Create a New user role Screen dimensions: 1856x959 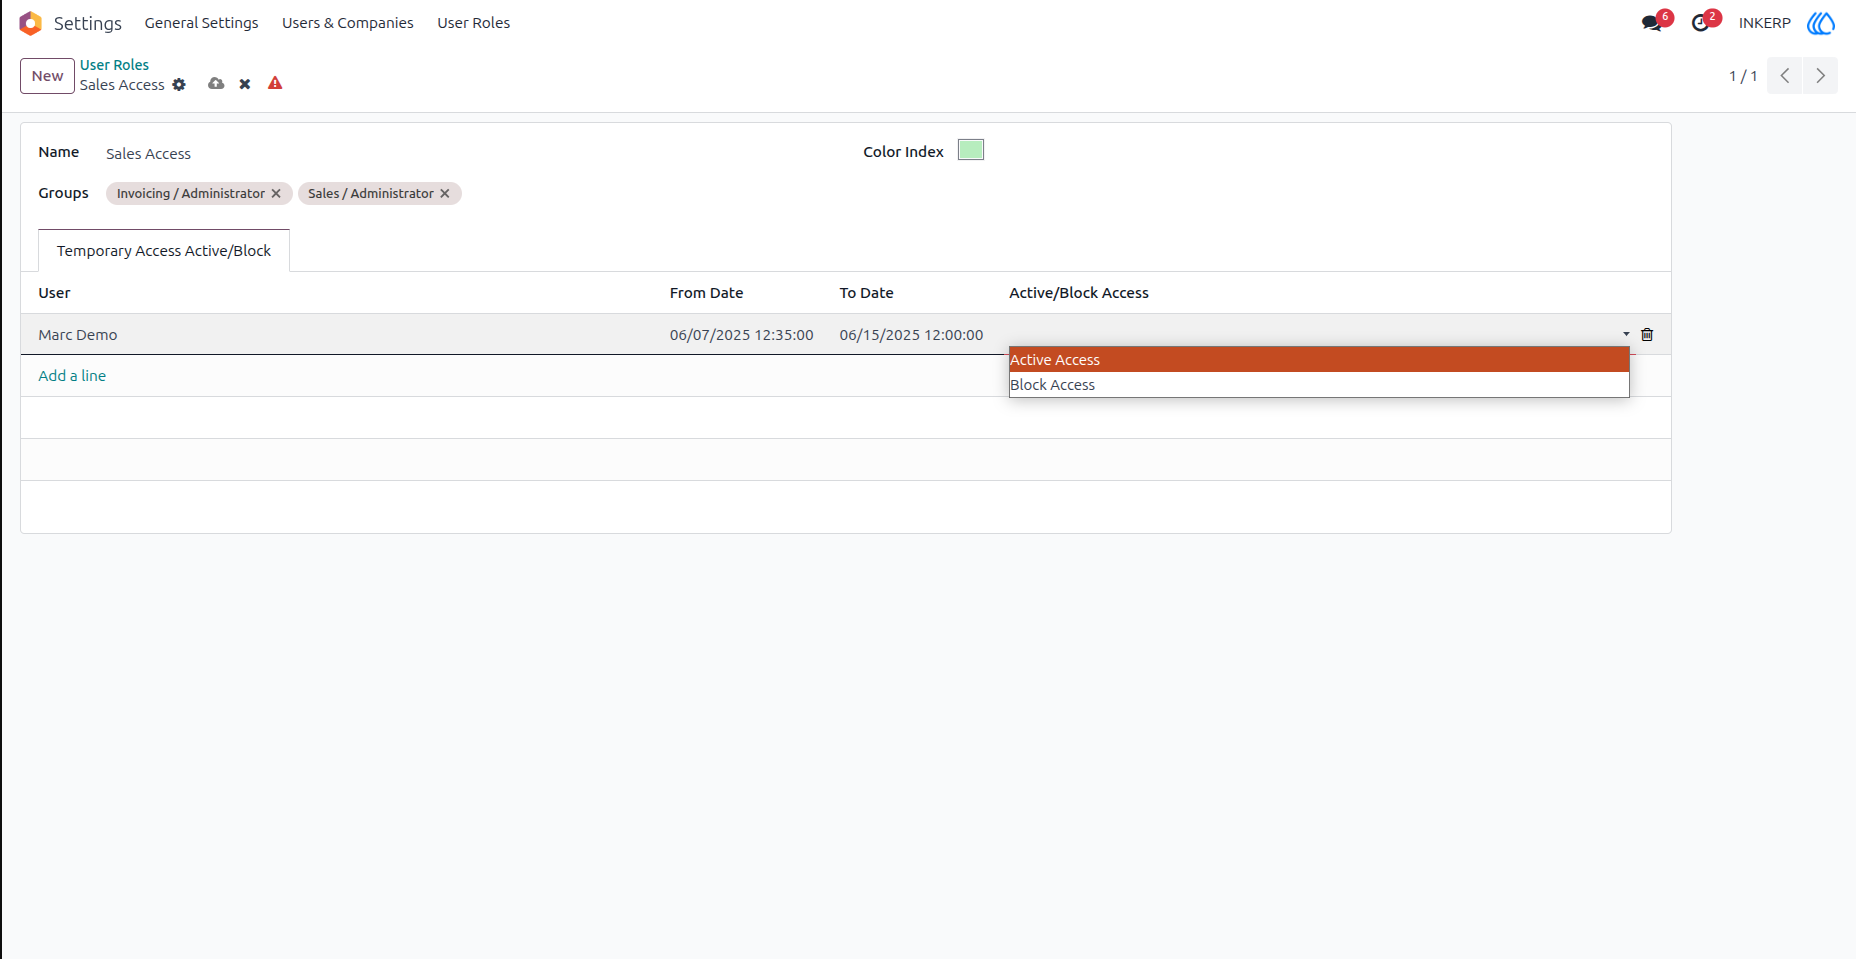47,76
